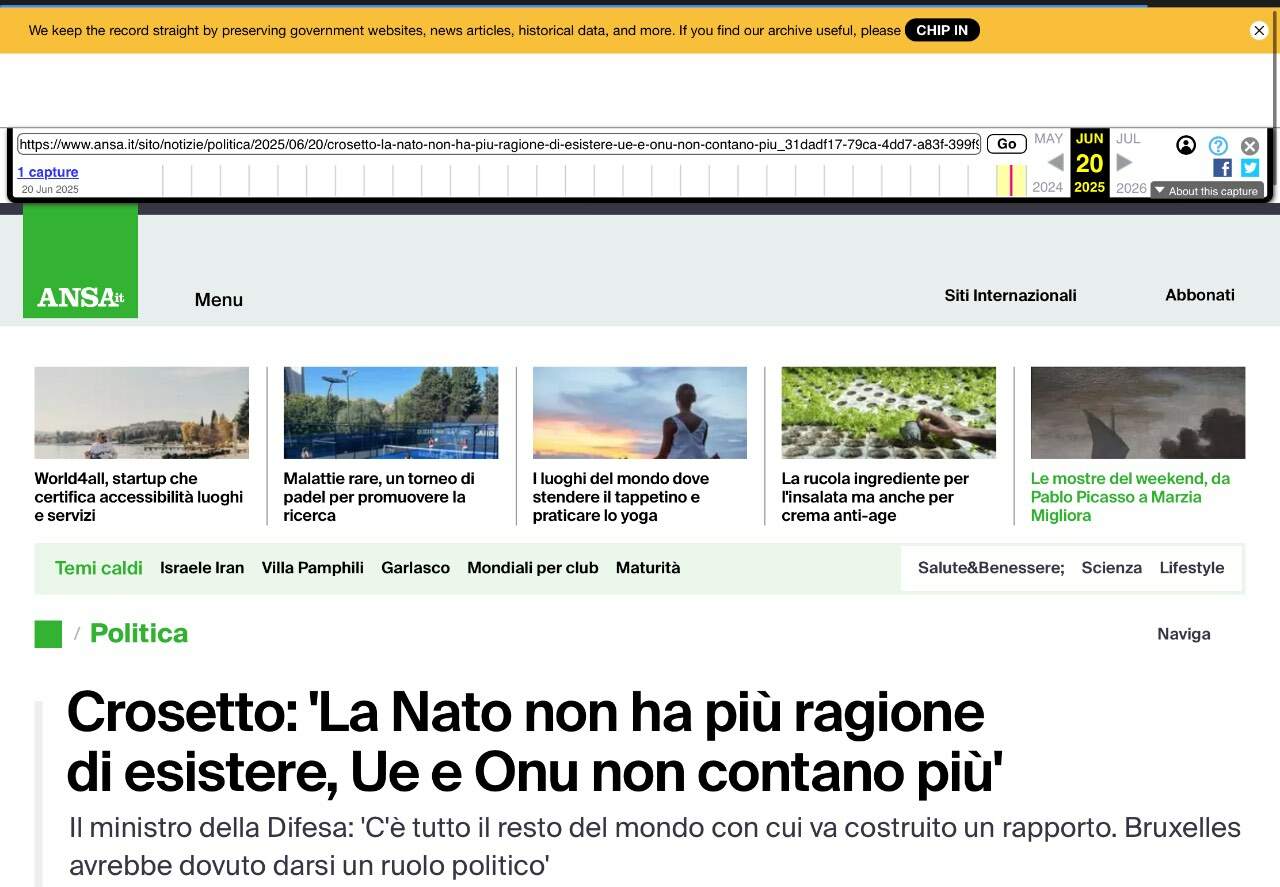This screenshot has height=887, width=1280.
Task: Click the previous capture left arrow
Action: pyautogui.click(x=1055, y=162)
